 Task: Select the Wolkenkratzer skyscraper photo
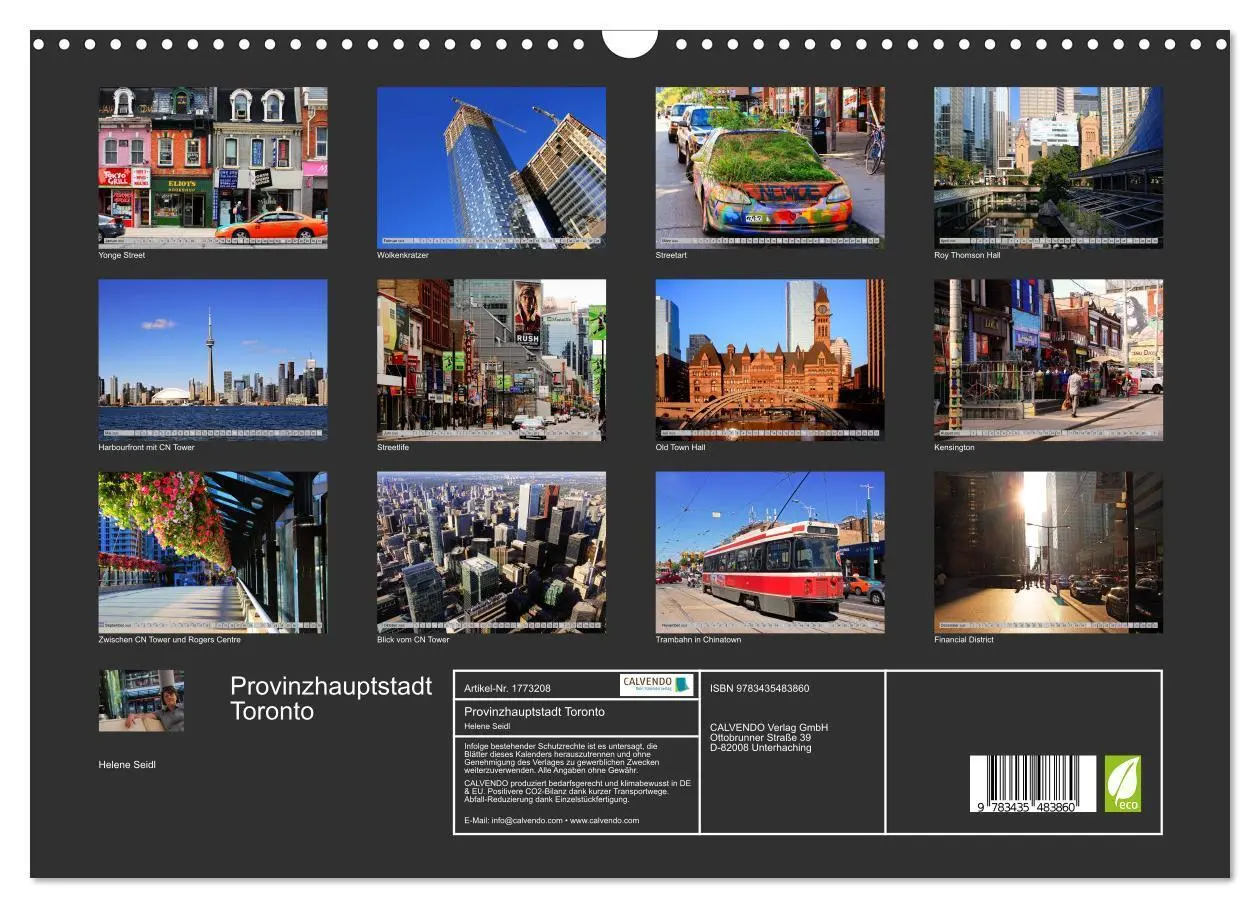[491, 167]
